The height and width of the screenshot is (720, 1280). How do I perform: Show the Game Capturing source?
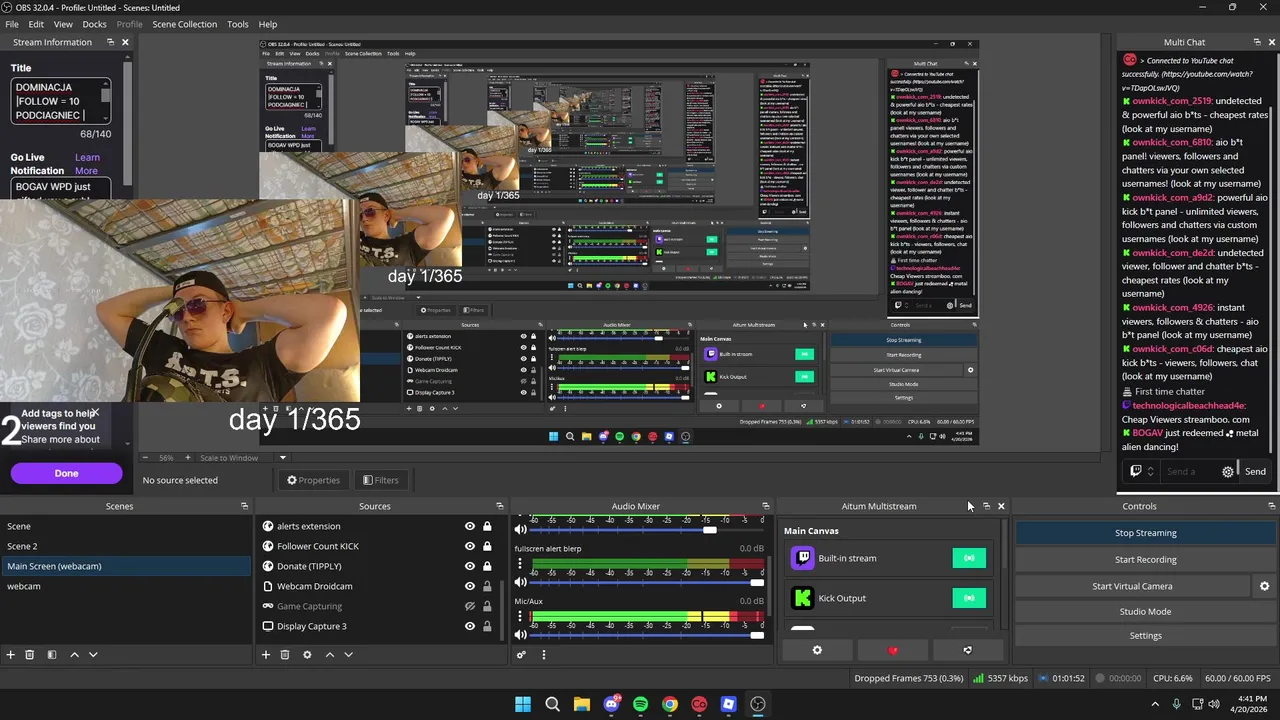[470, 606]
